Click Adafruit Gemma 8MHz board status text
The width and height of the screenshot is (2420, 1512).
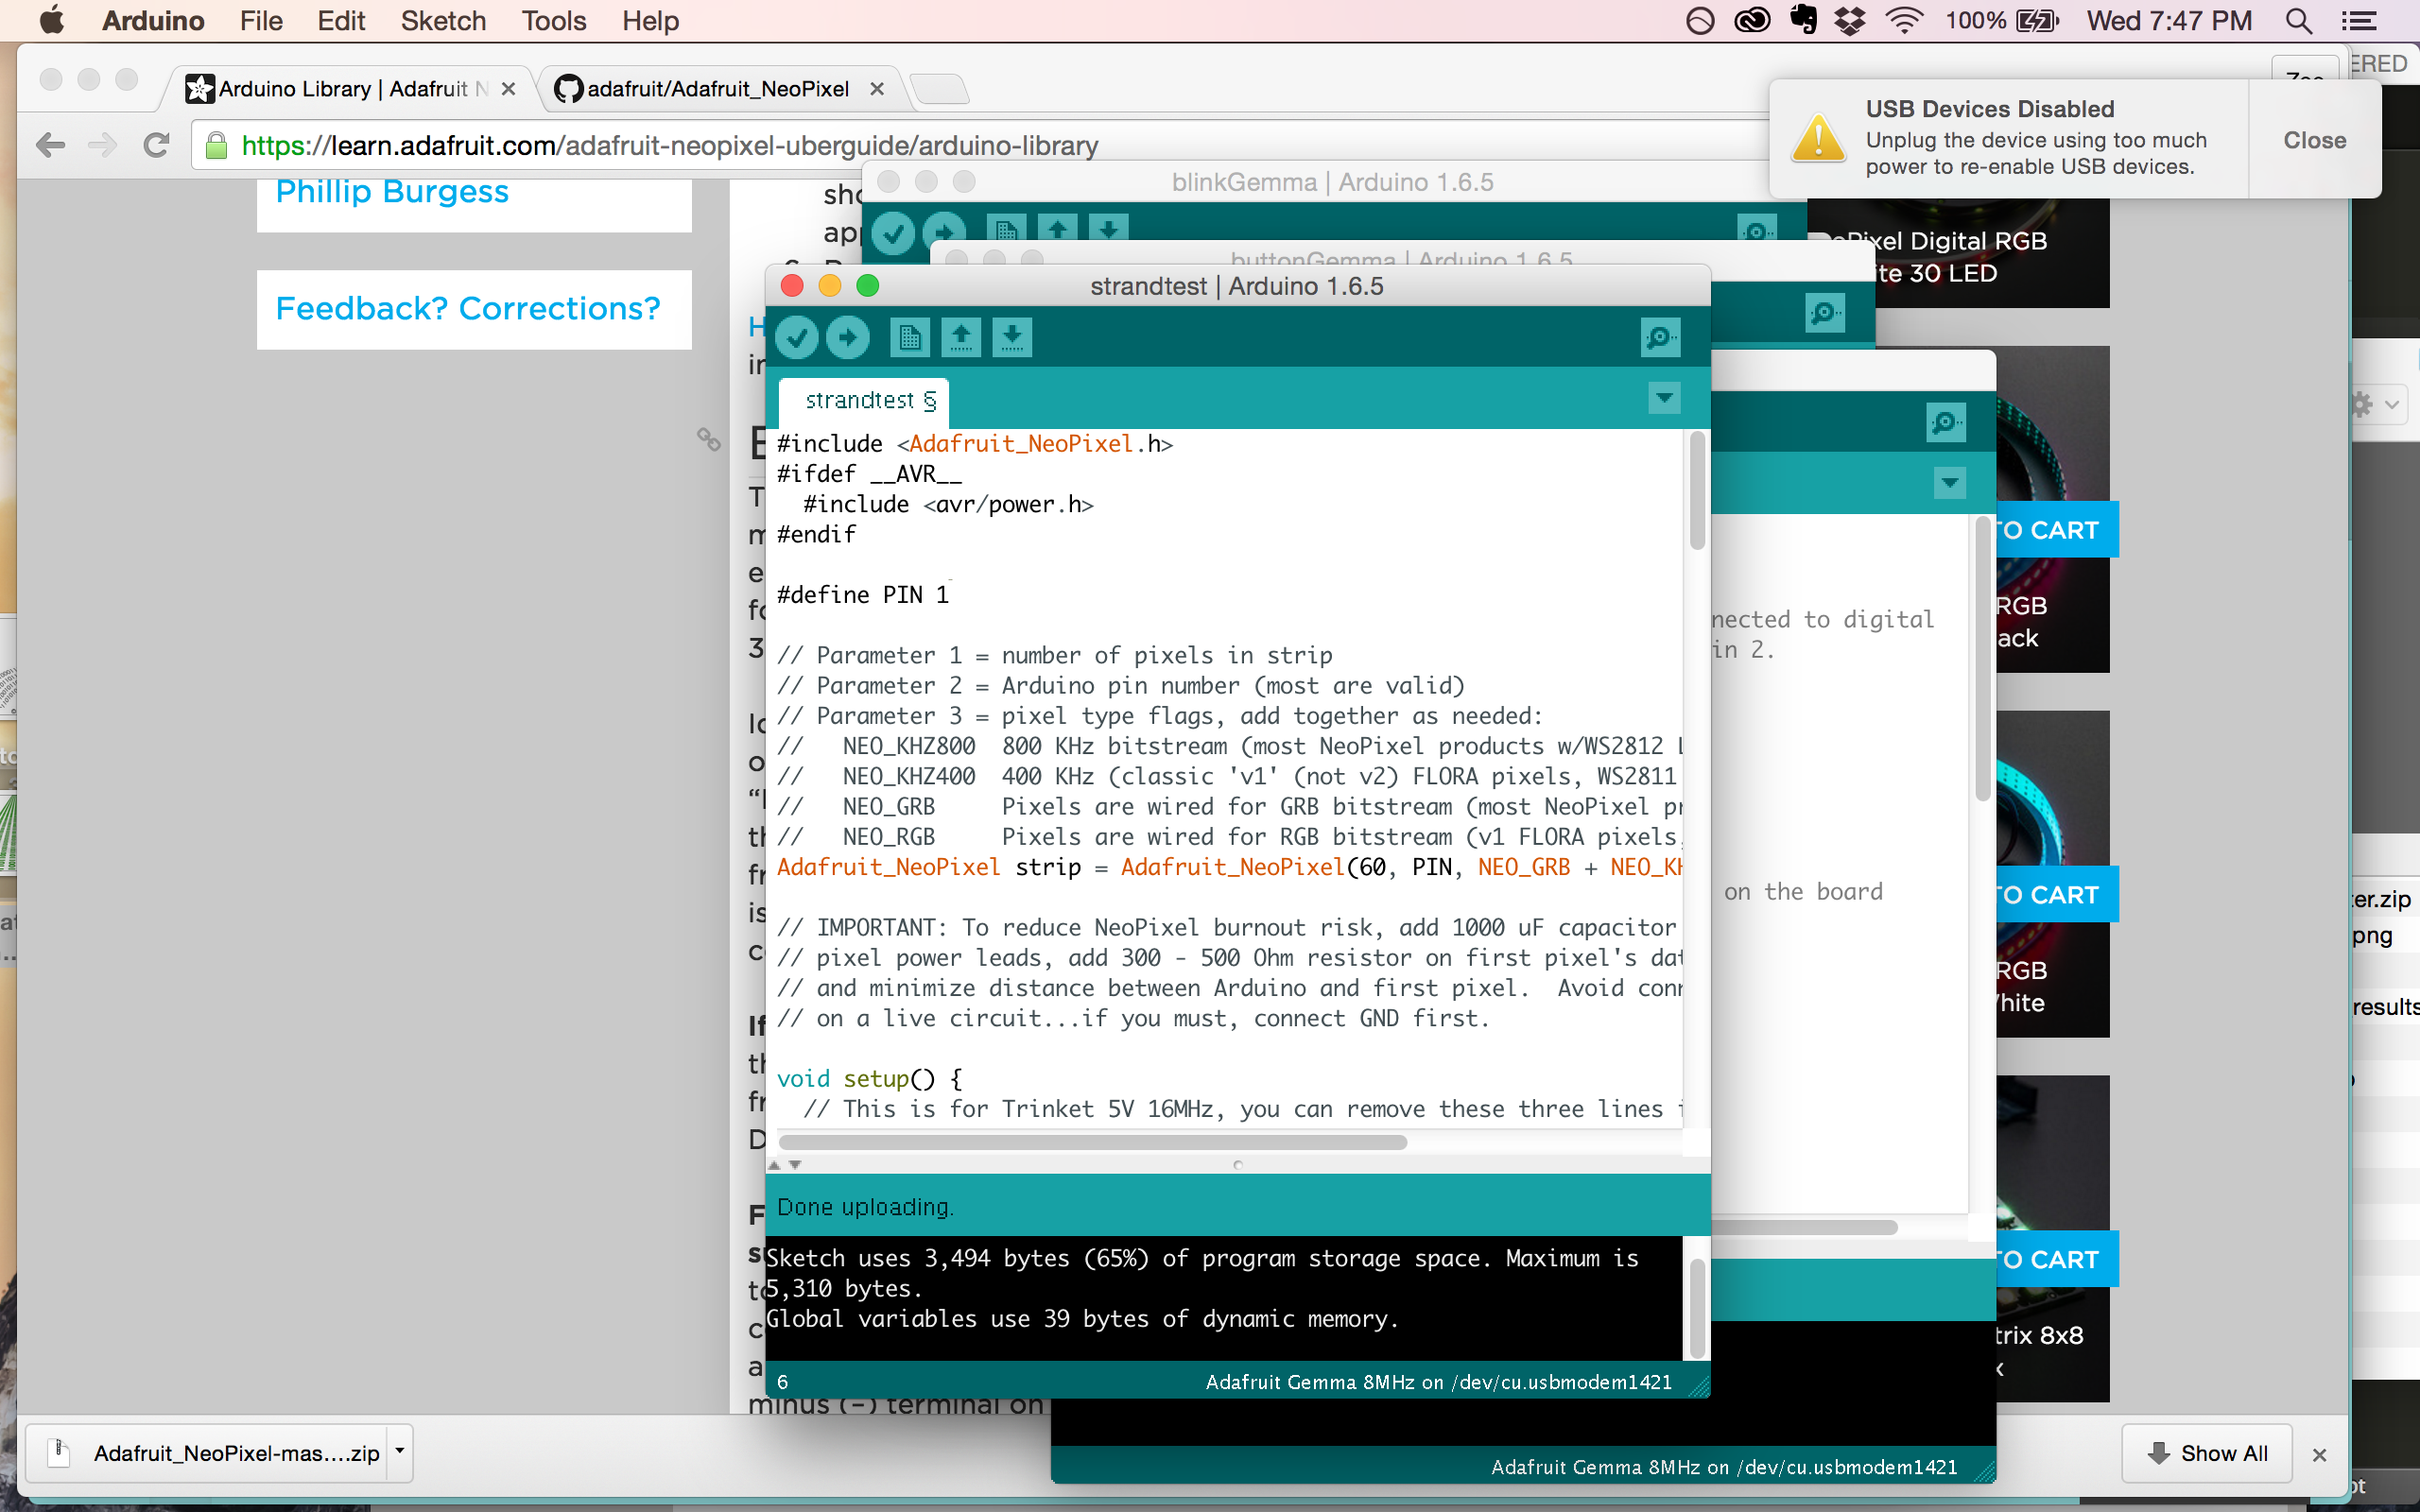[1438, 1382]
